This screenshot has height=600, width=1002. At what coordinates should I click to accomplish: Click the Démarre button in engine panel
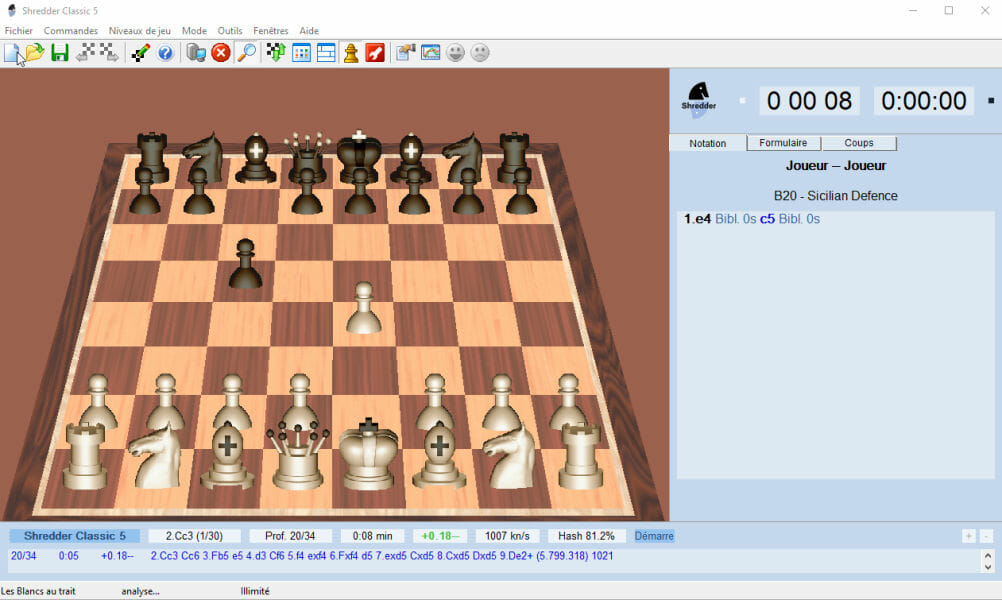click(654, 536)
